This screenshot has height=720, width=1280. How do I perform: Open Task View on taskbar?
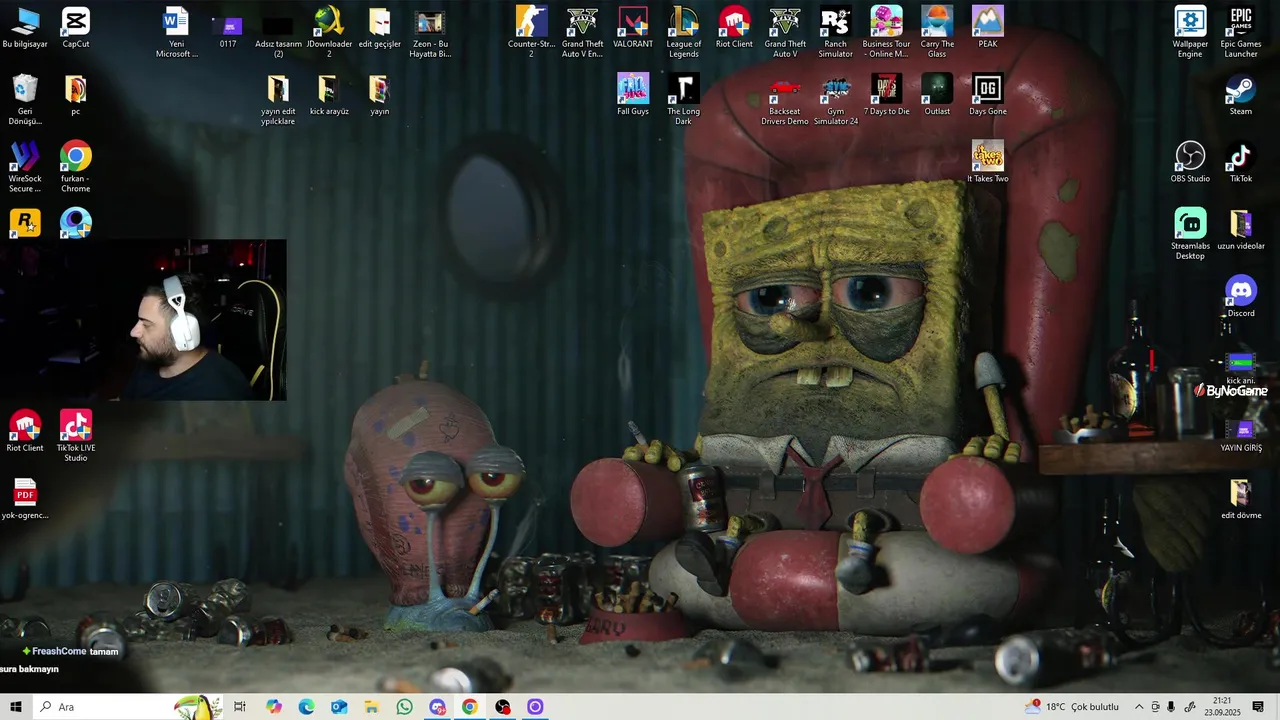(240, 707)
